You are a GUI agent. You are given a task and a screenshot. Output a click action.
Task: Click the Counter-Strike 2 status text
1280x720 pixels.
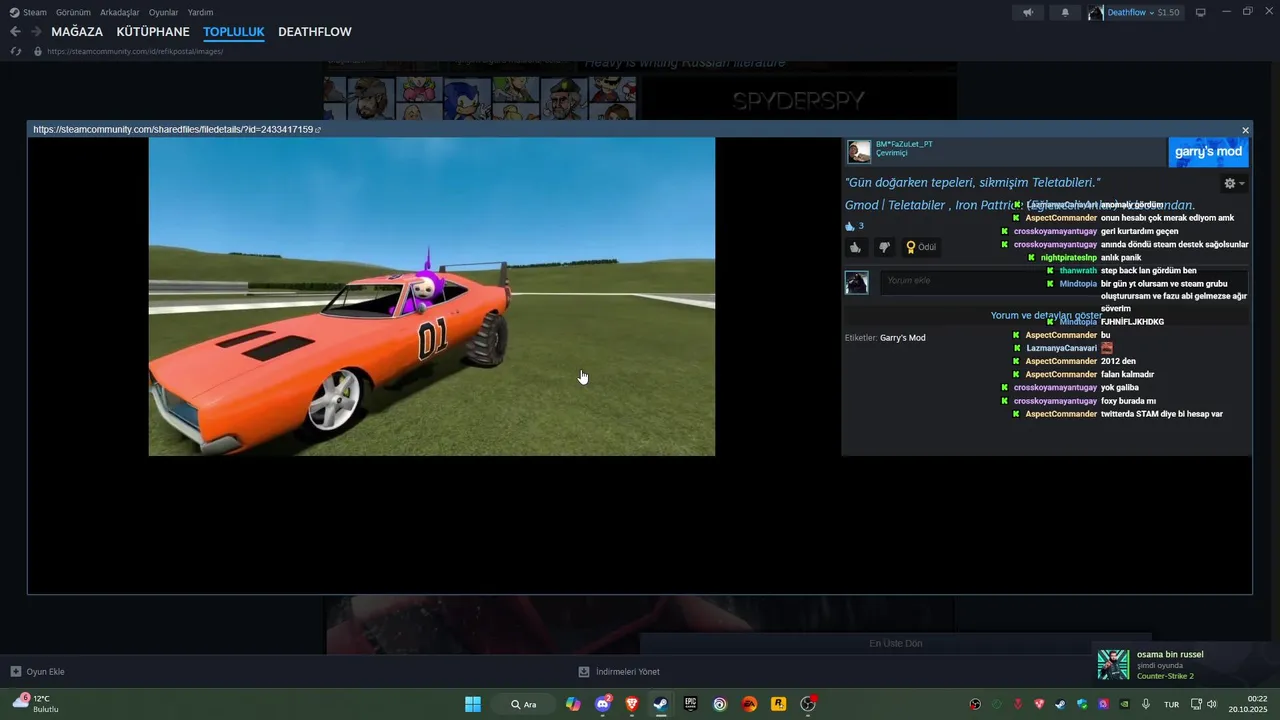[1165, 676]
